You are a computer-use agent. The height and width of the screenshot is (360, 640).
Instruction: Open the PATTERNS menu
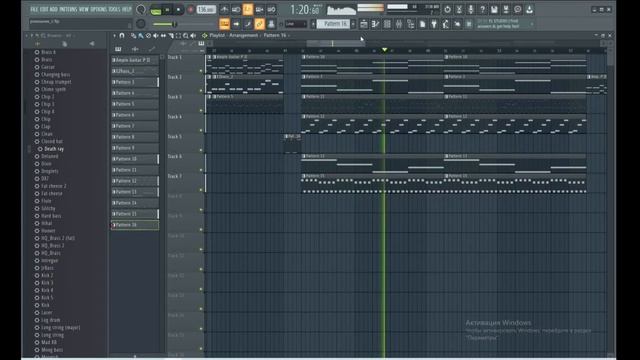(x=68, y=9)
